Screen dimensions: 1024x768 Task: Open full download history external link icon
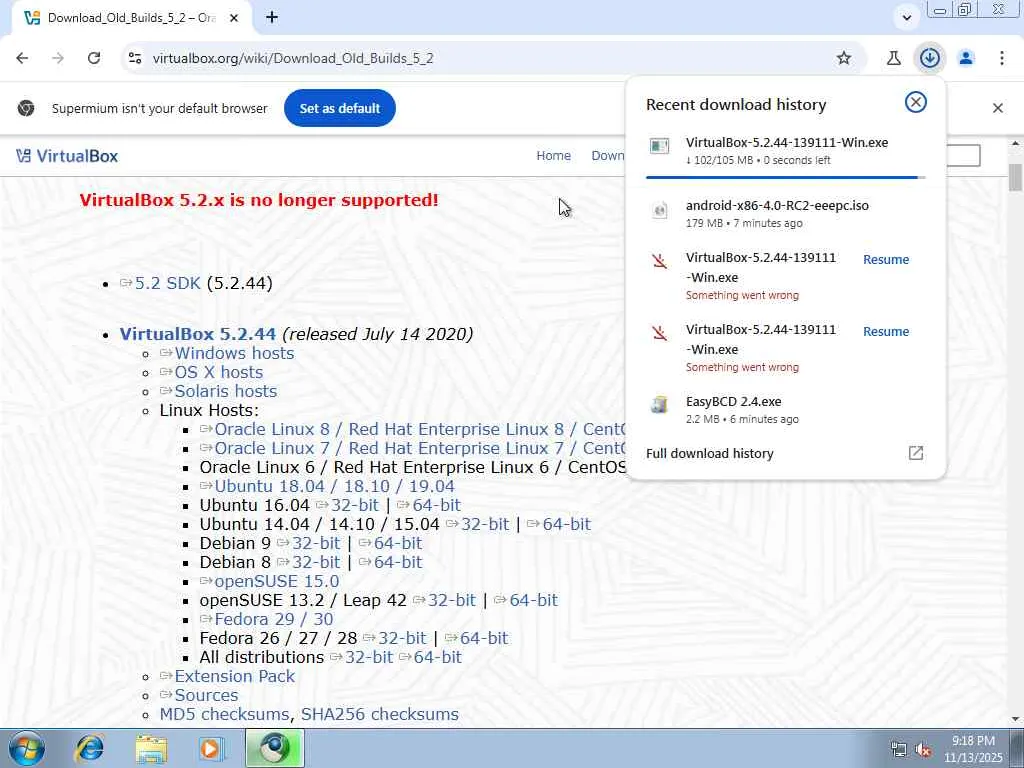pos(916,453)
